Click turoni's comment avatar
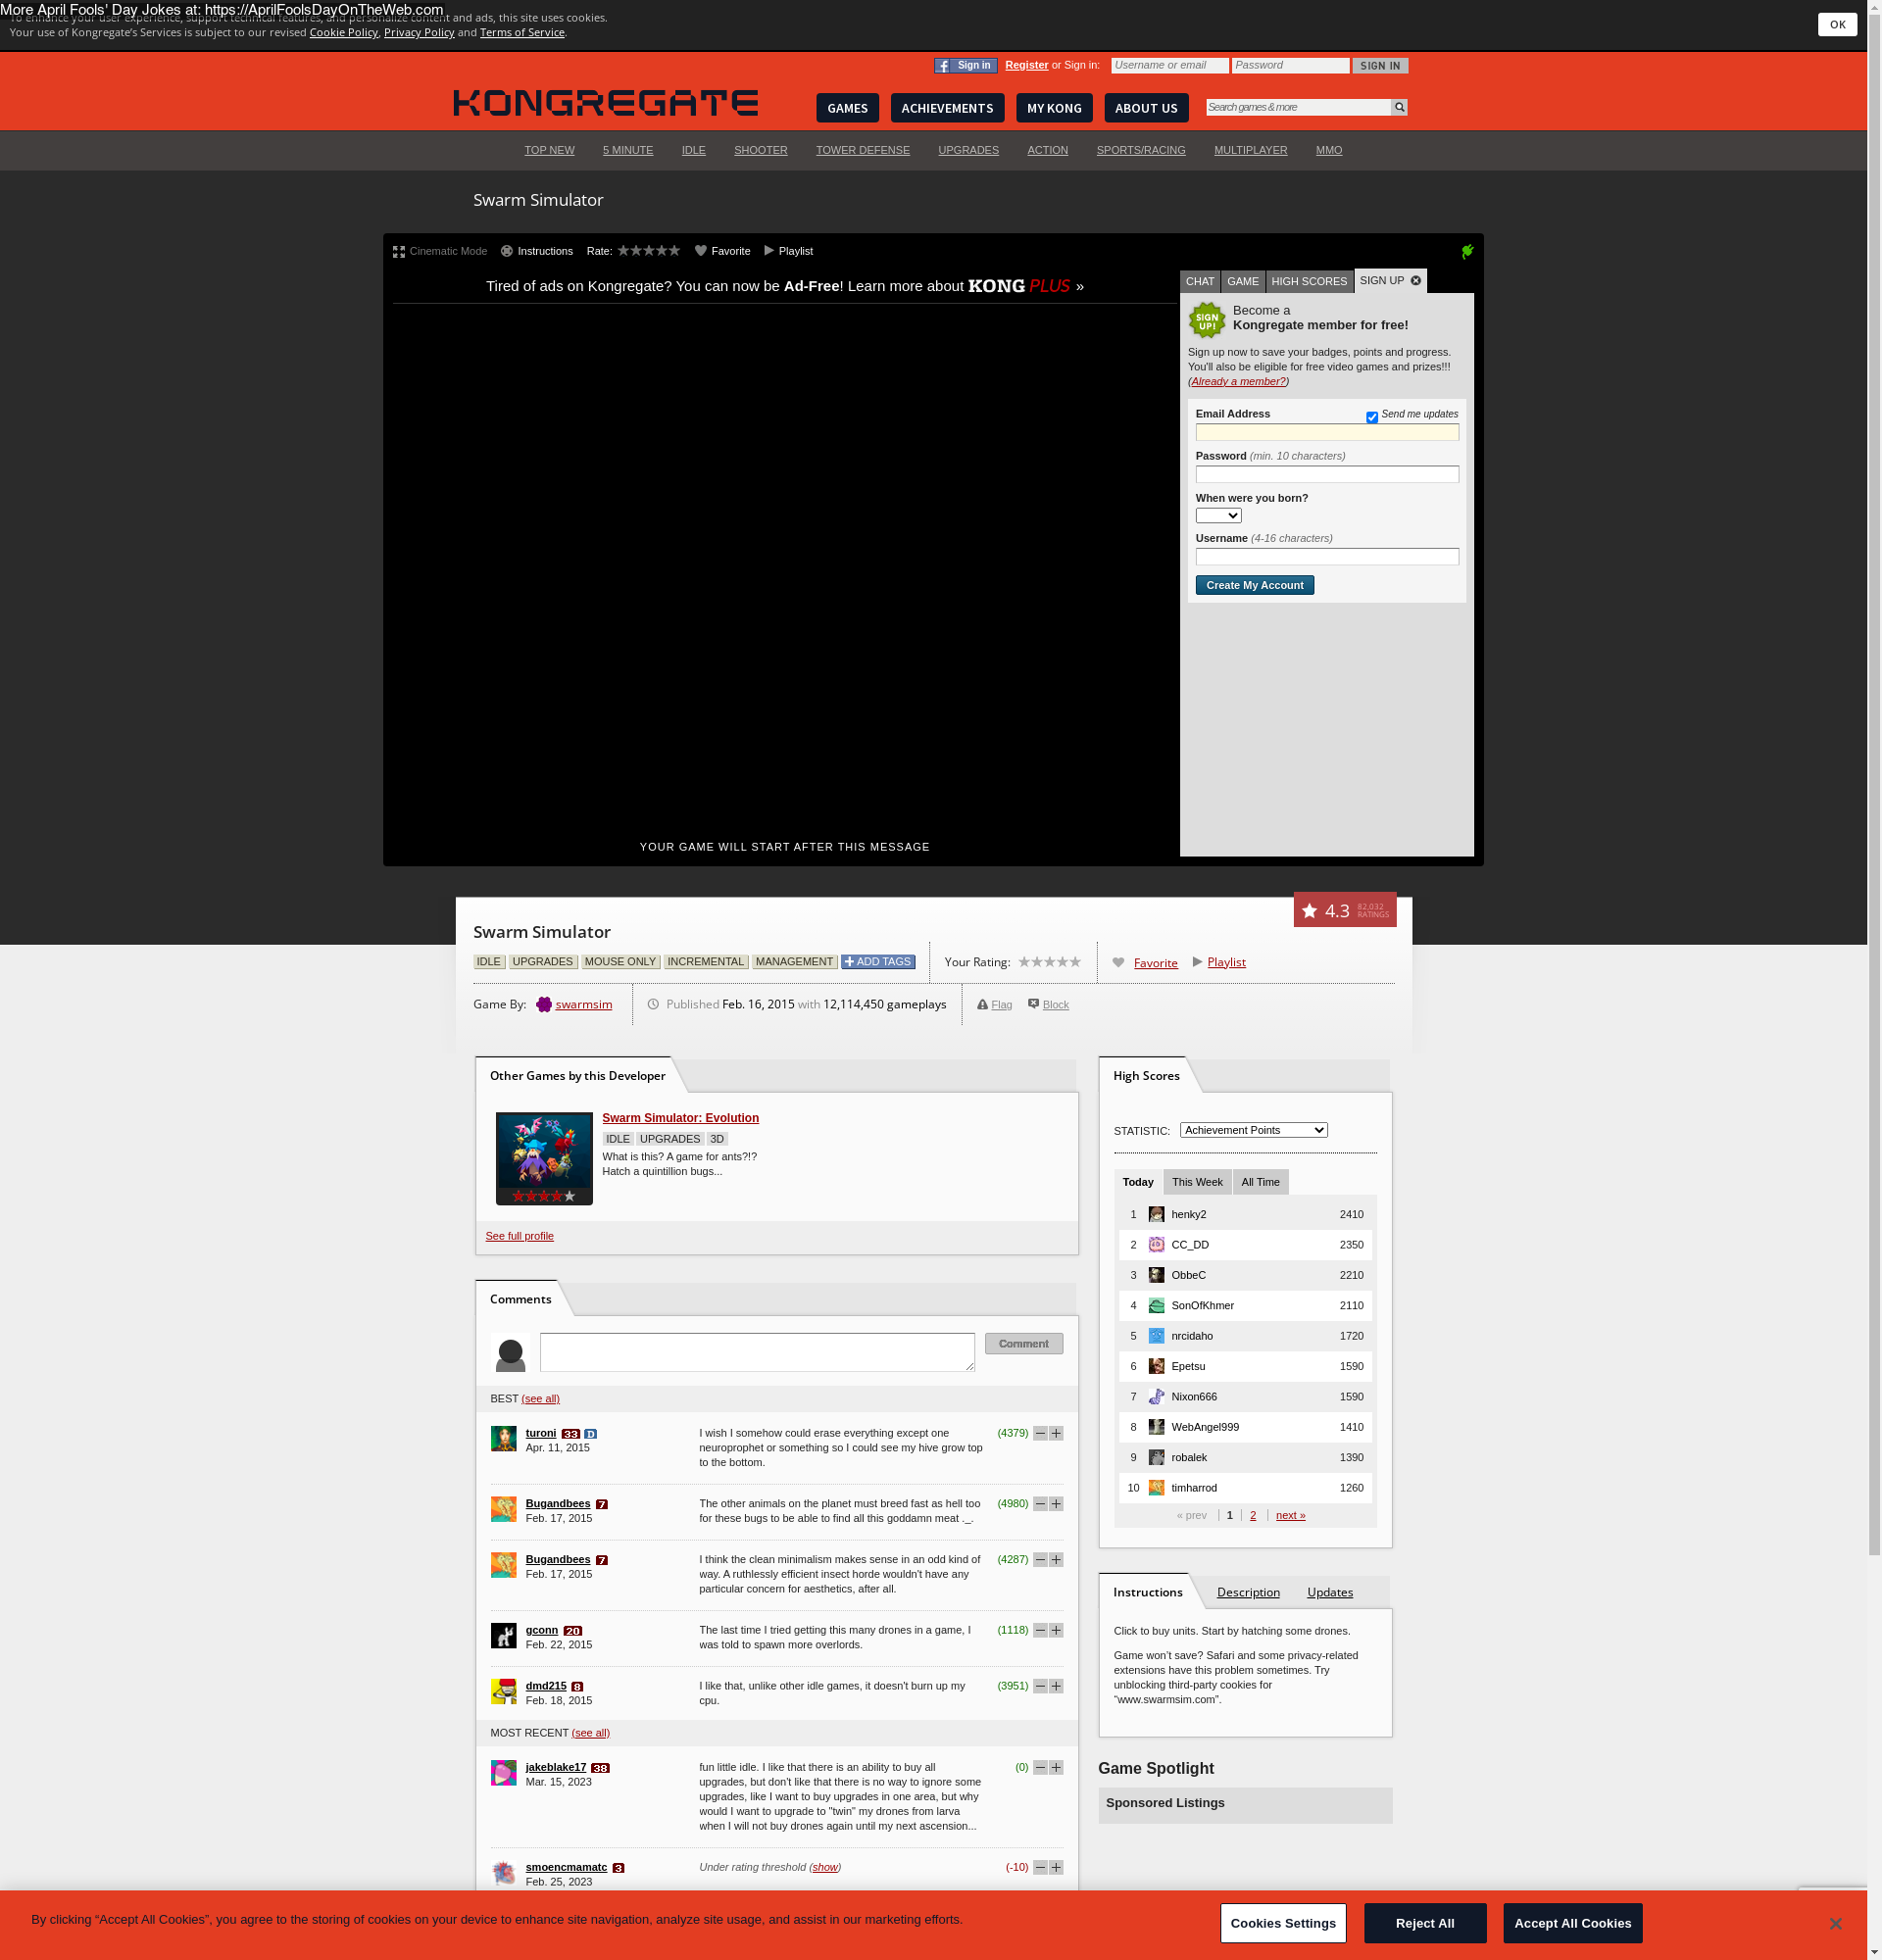 coord(504,1438)
